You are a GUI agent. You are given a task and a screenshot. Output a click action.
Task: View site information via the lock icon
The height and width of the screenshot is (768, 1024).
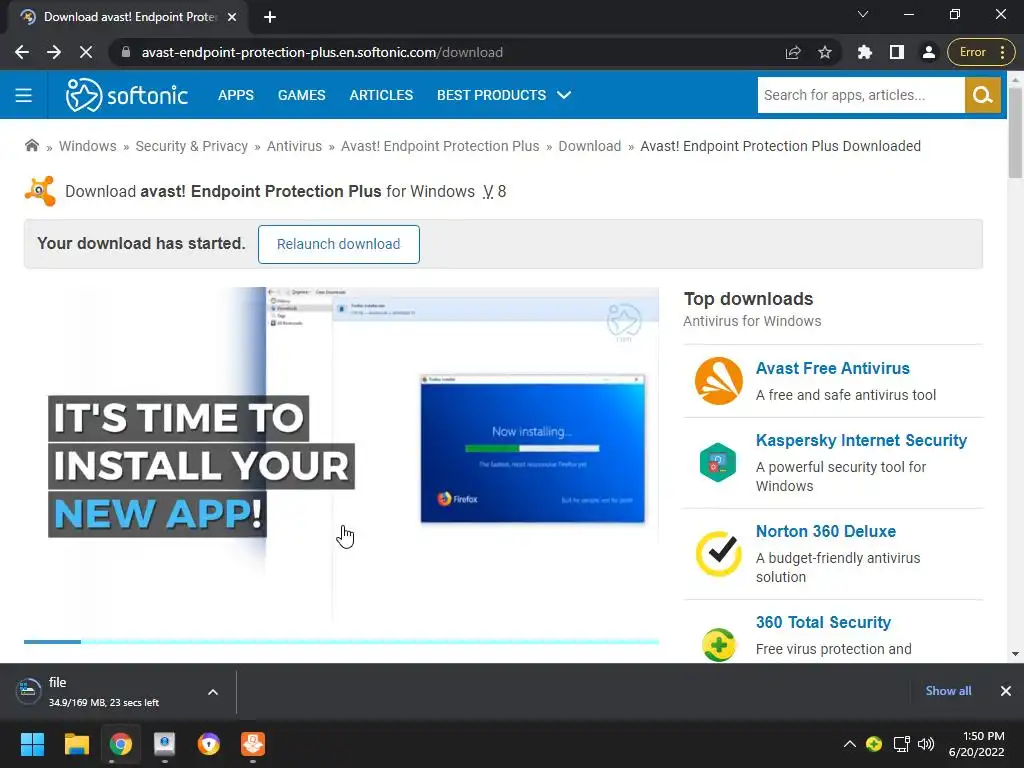126,52
